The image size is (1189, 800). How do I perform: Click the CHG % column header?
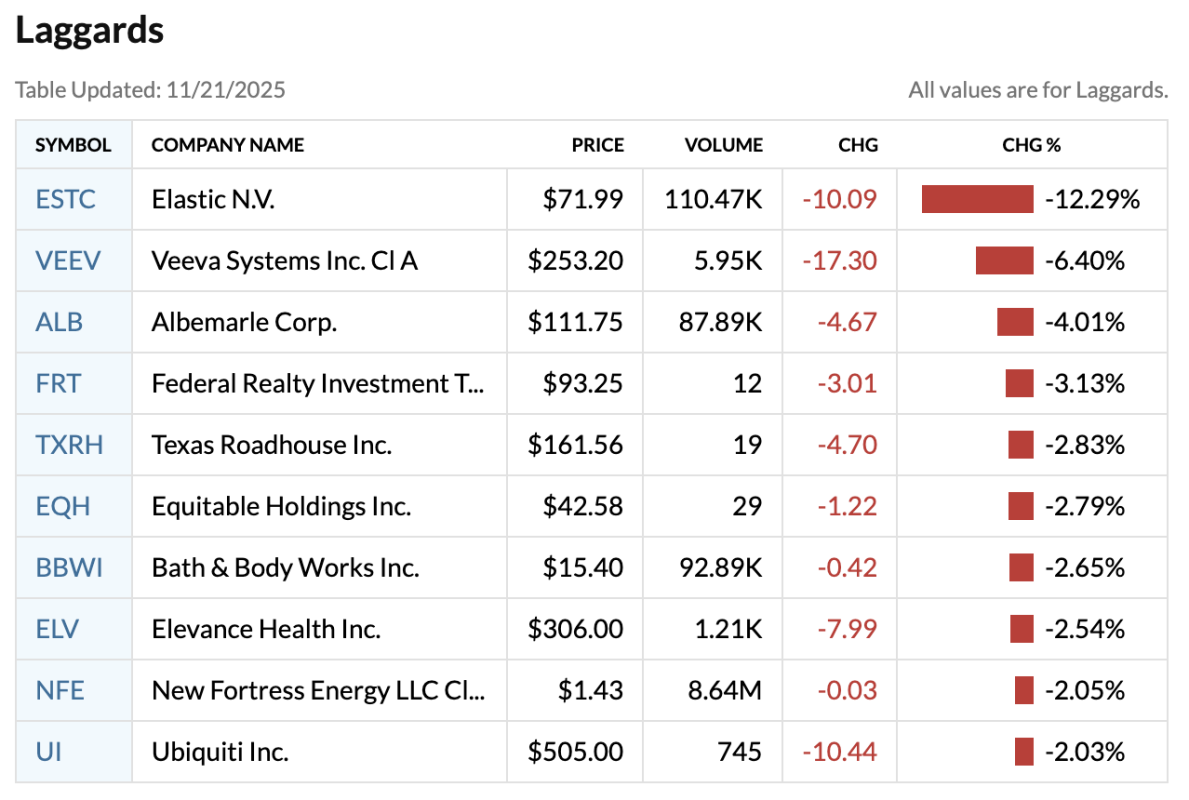1031,145
